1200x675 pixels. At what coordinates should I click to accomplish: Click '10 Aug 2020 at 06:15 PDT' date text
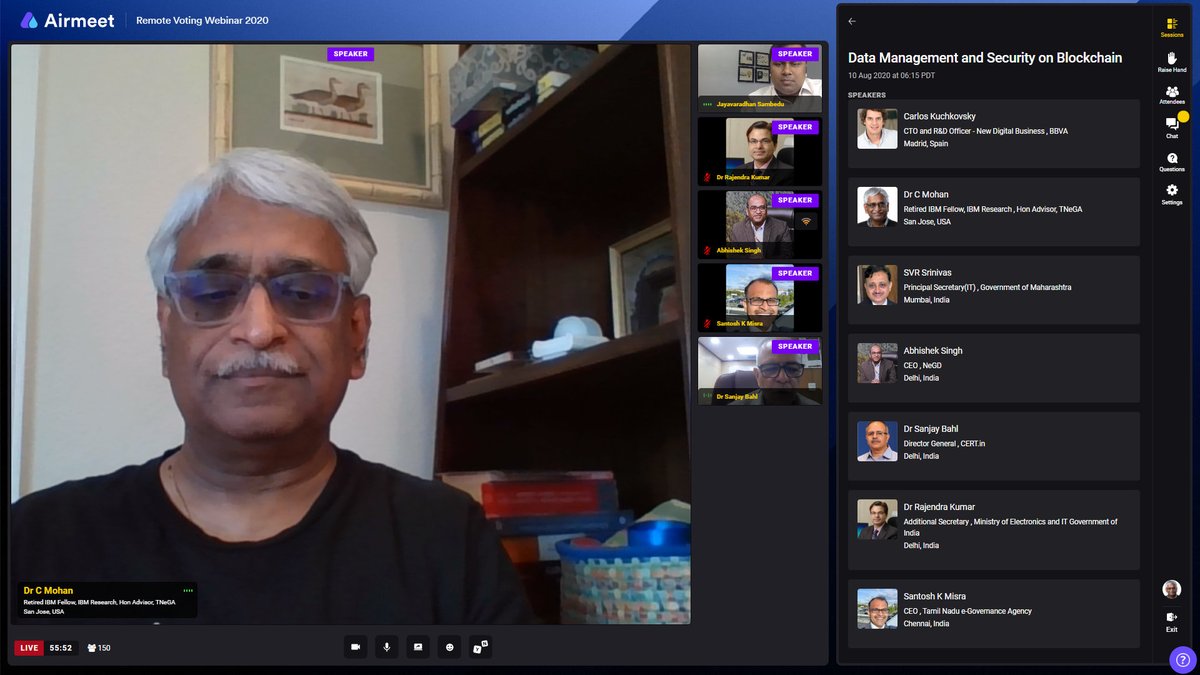coord(890,75)
